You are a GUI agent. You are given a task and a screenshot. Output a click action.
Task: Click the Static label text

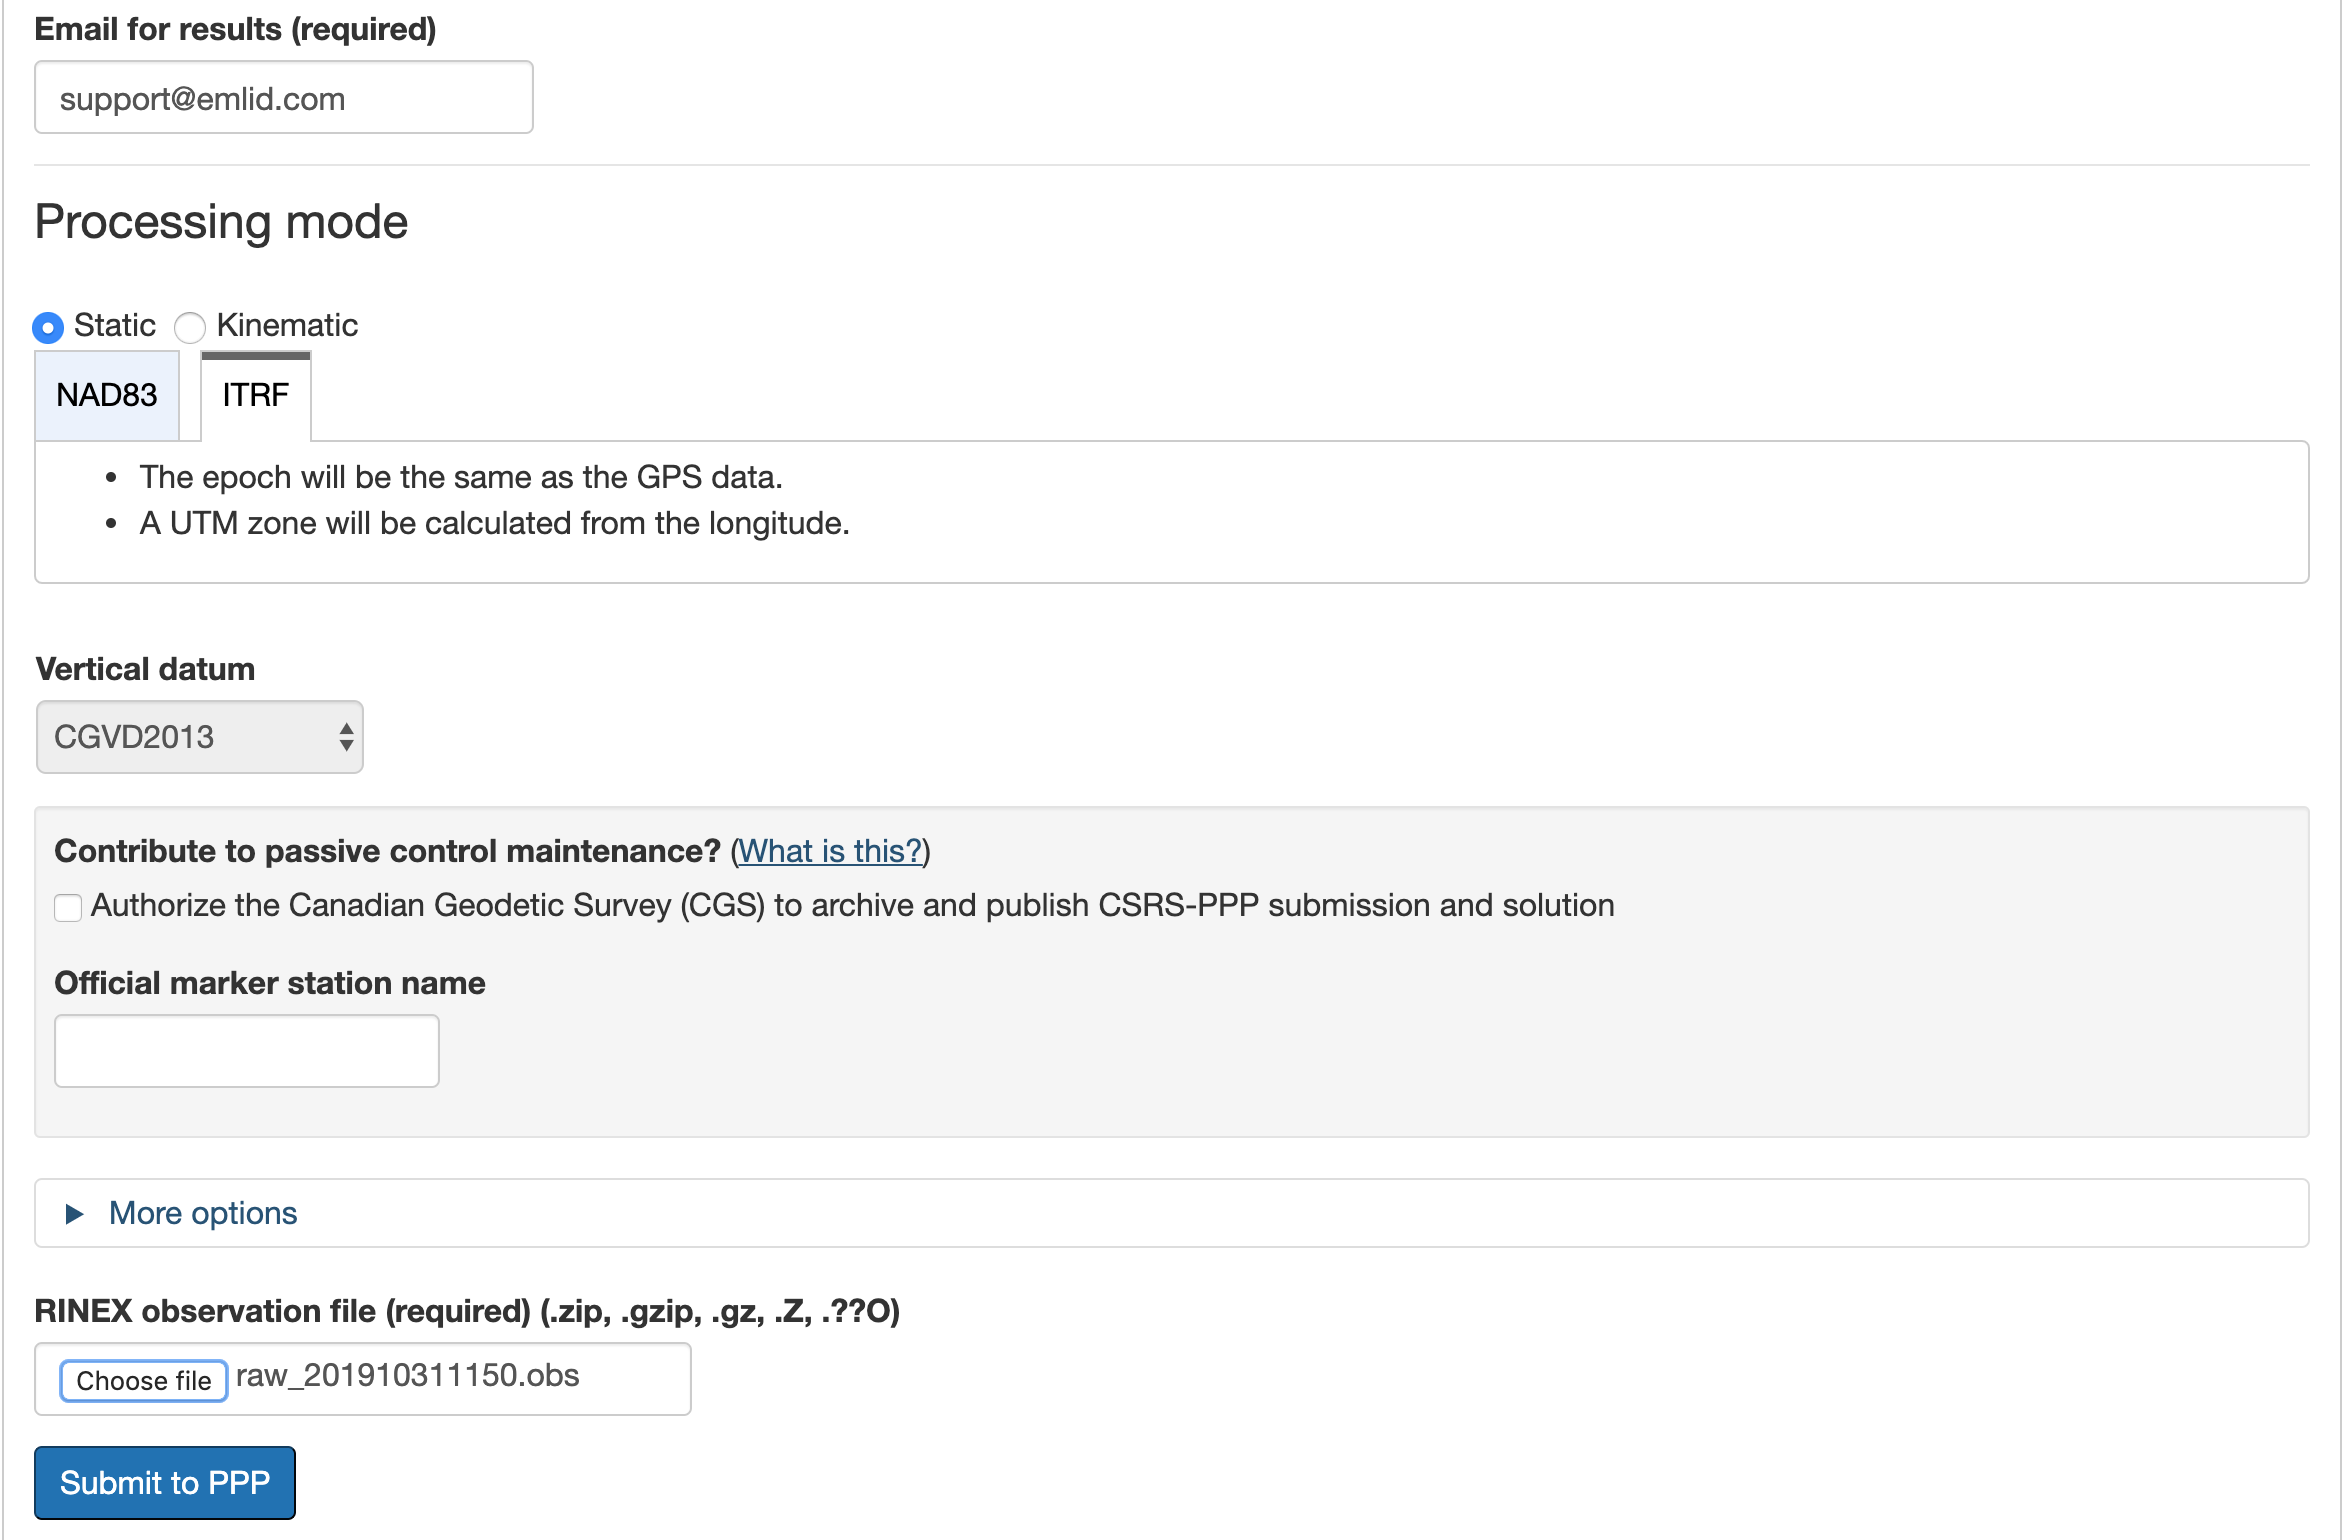click(x=115, y=326)
